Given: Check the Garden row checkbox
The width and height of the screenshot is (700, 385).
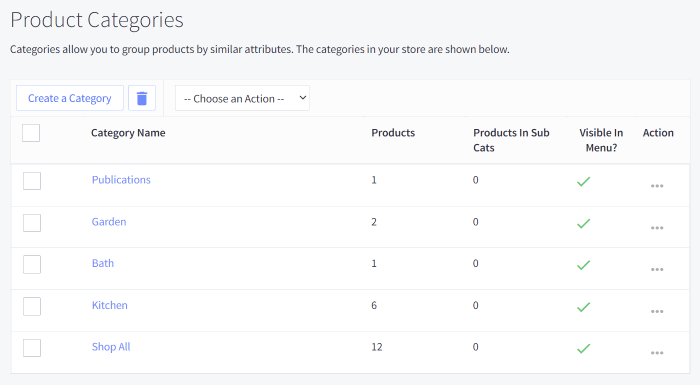Looking at the screenshot, I should coord(32,223).
